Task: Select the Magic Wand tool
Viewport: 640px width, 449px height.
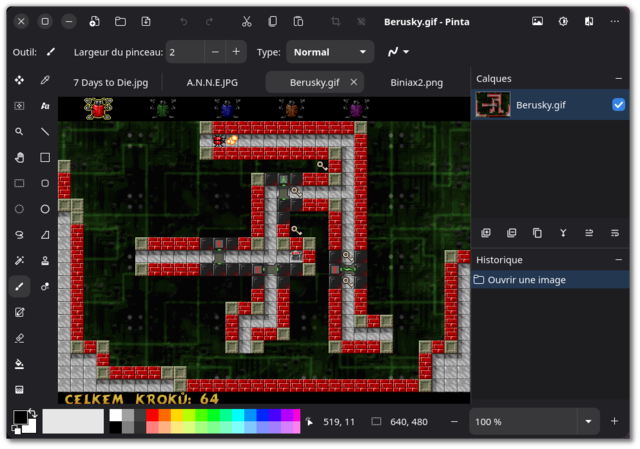Action: coord(19,260)
